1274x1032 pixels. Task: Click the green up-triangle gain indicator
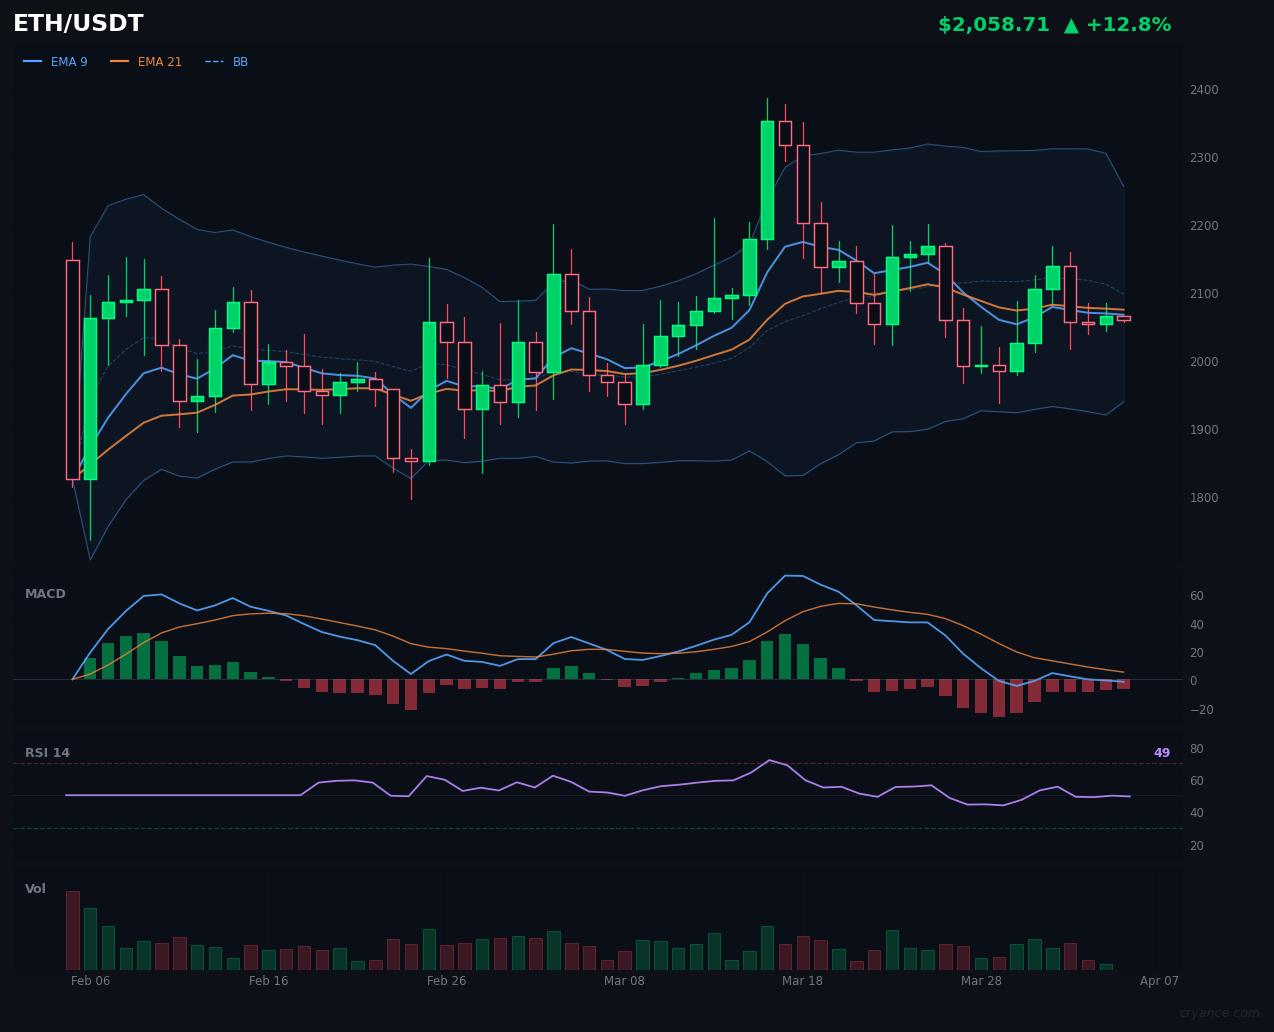pyautogui.click(x=1070, y=24)
